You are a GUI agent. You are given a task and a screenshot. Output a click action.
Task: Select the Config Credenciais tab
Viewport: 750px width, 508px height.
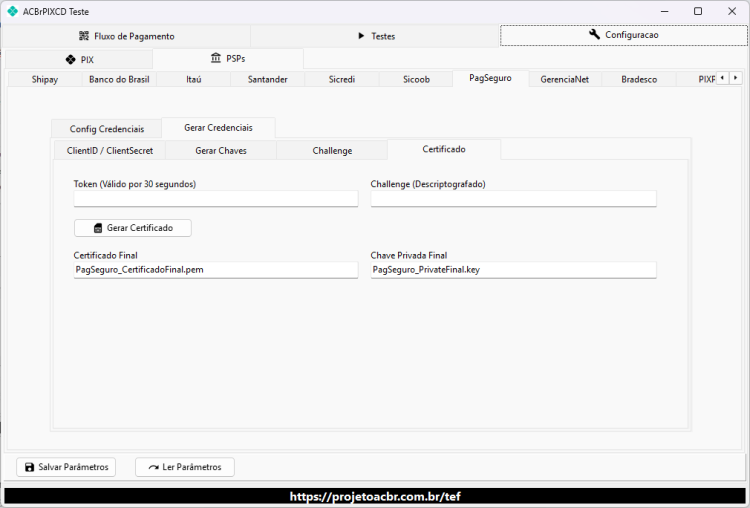point(107,129)
